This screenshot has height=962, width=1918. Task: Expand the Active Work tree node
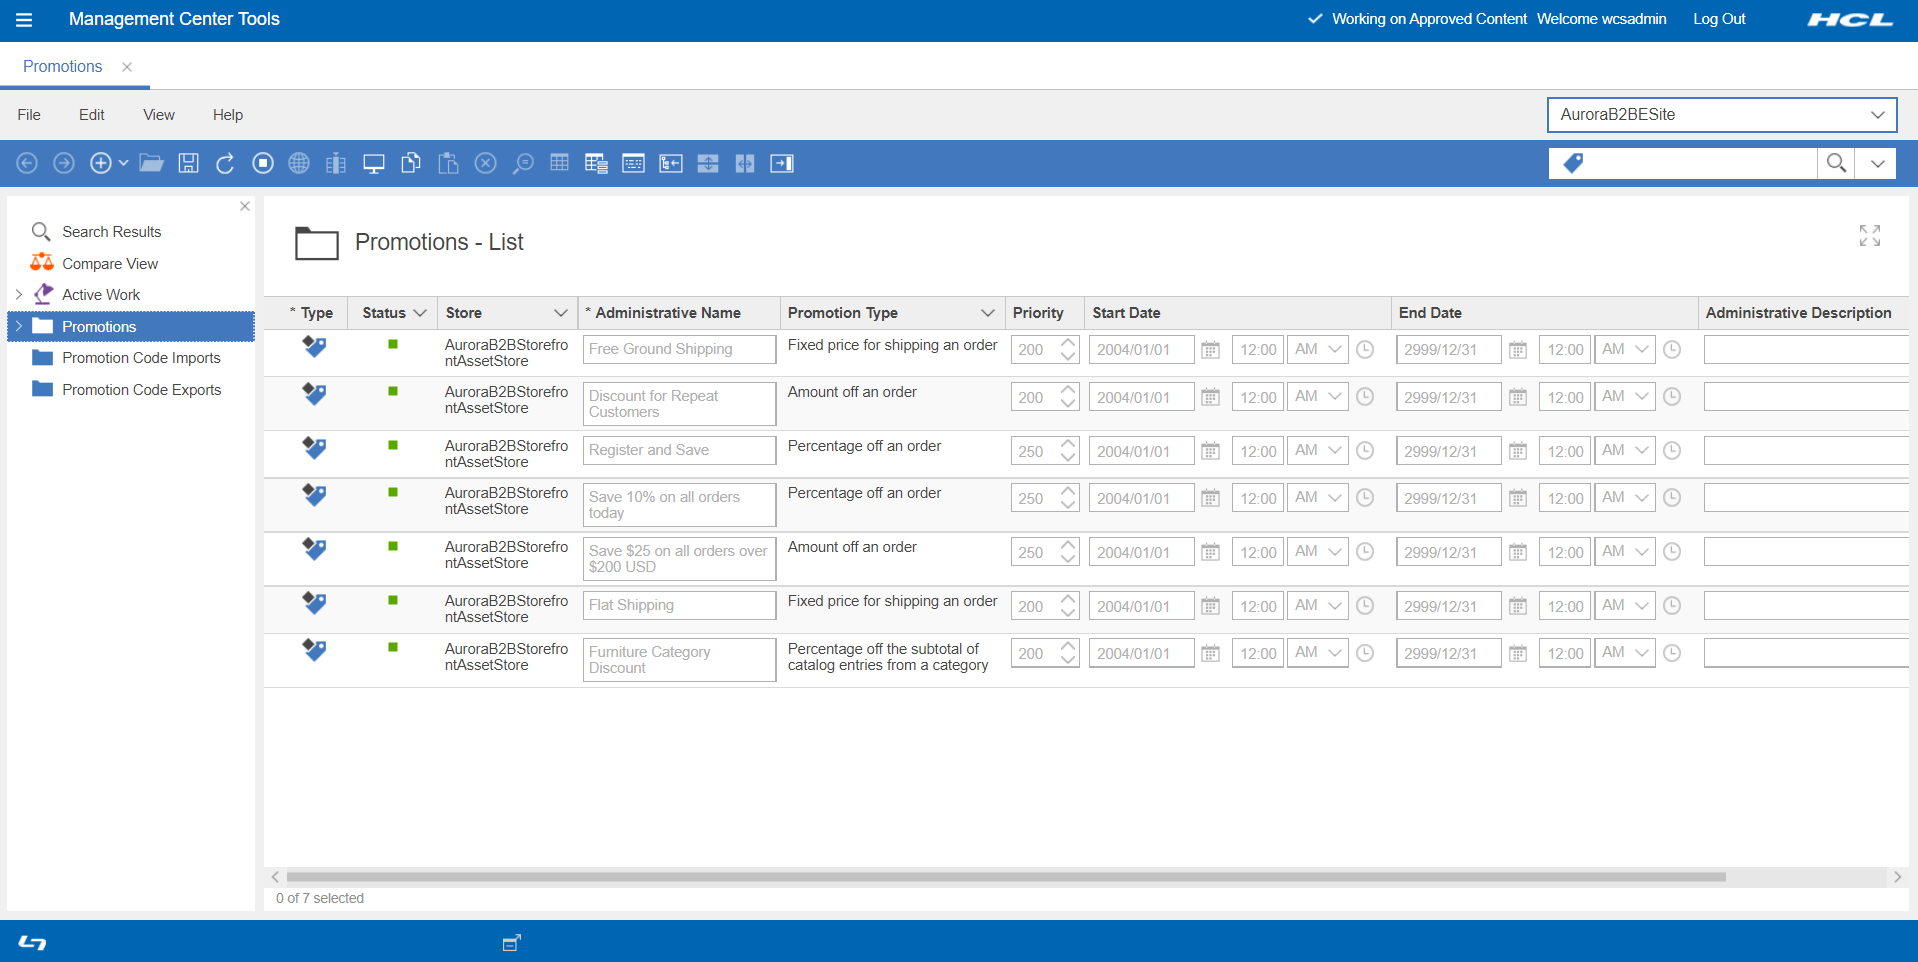coord(19,295)
